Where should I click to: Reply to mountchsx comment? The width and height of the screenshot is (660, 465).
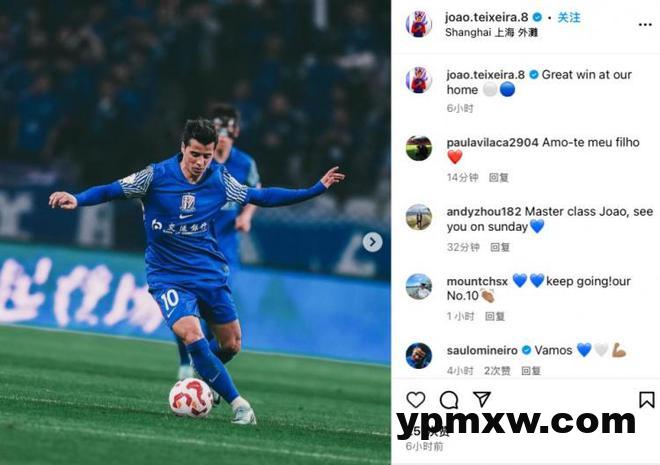[495, 316]
